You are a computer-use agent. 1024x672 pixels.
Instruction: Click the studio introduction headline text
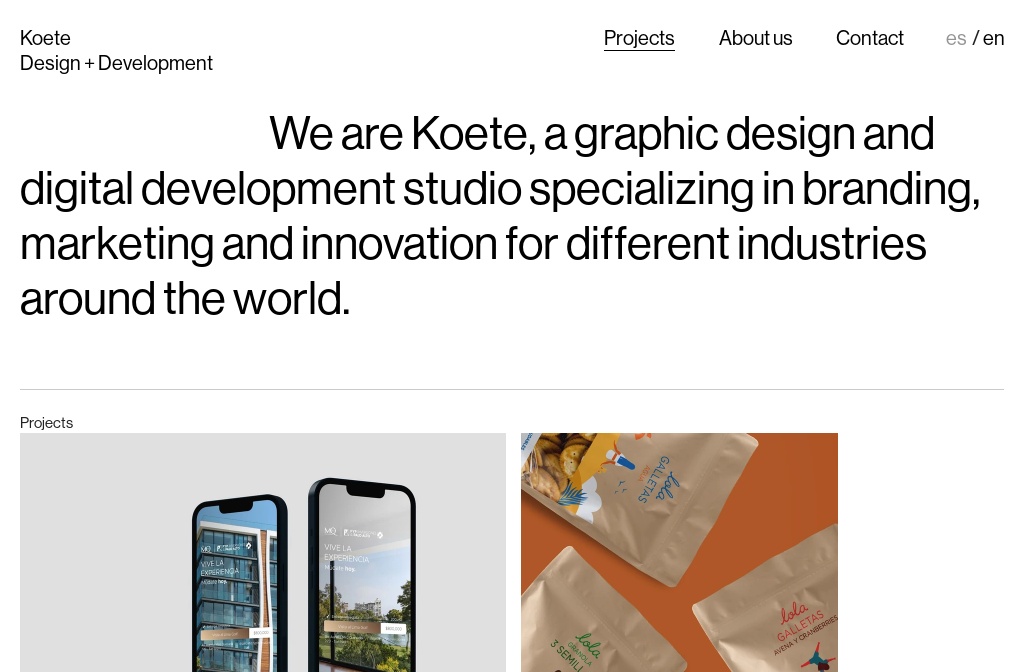pos(500,215)
